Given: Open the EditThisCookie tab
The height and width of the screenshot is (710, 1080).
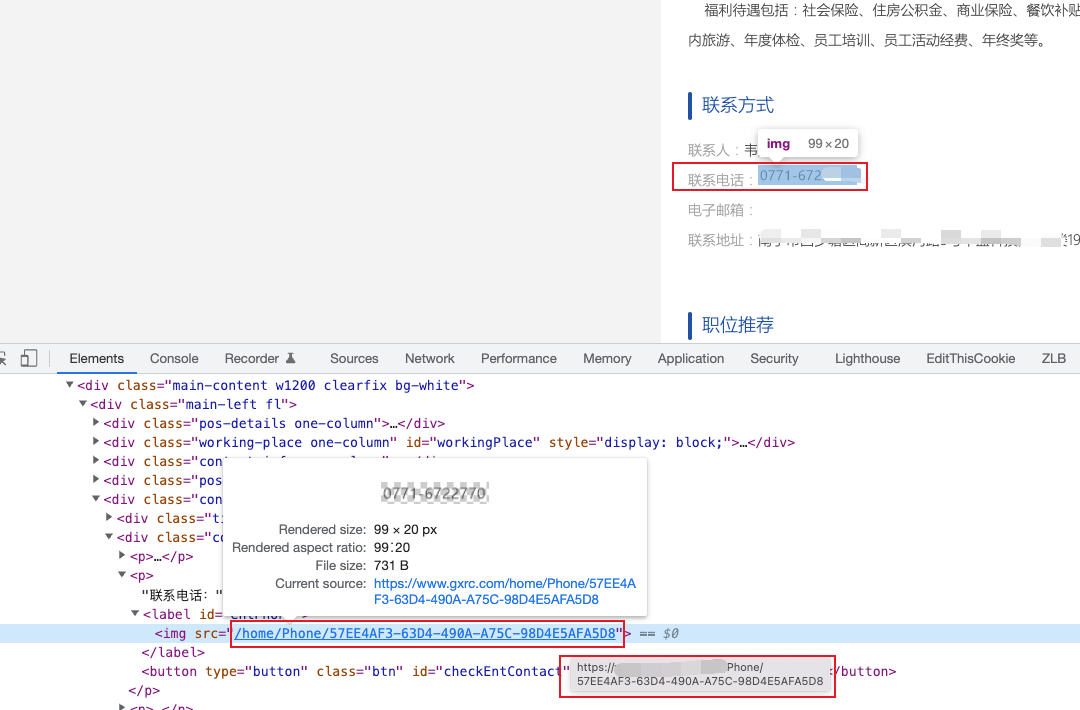Looking at the screenshot, I should tap(970, 359).
